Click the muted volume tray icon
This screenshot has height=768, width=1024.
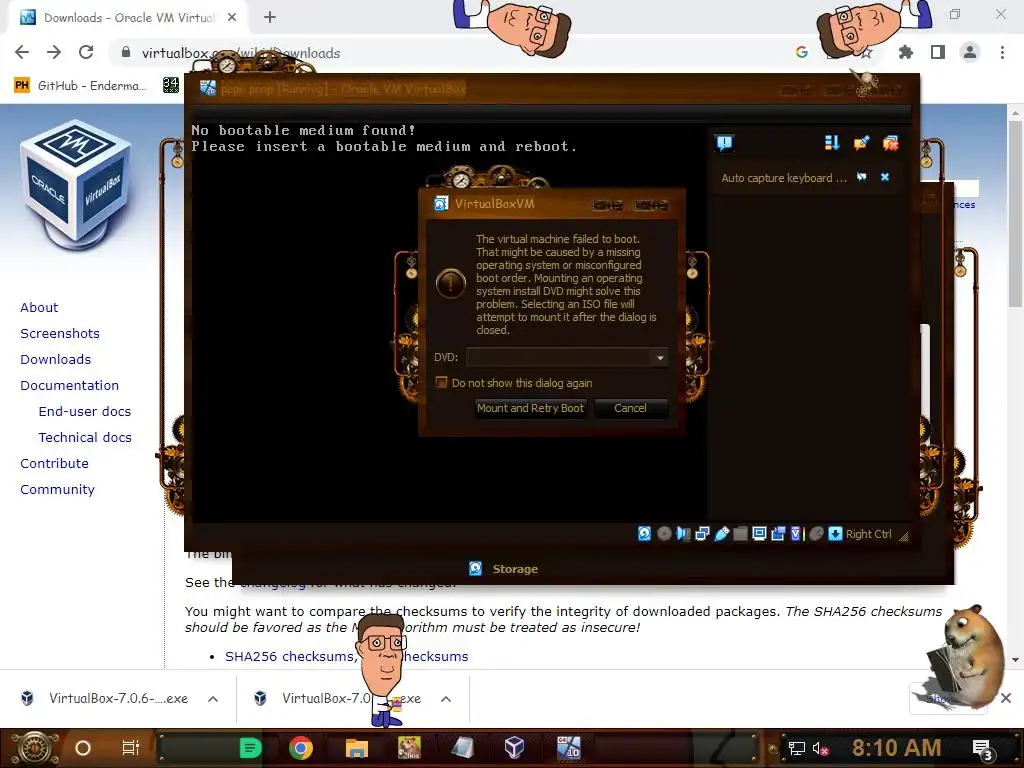[x=820, y=748]
